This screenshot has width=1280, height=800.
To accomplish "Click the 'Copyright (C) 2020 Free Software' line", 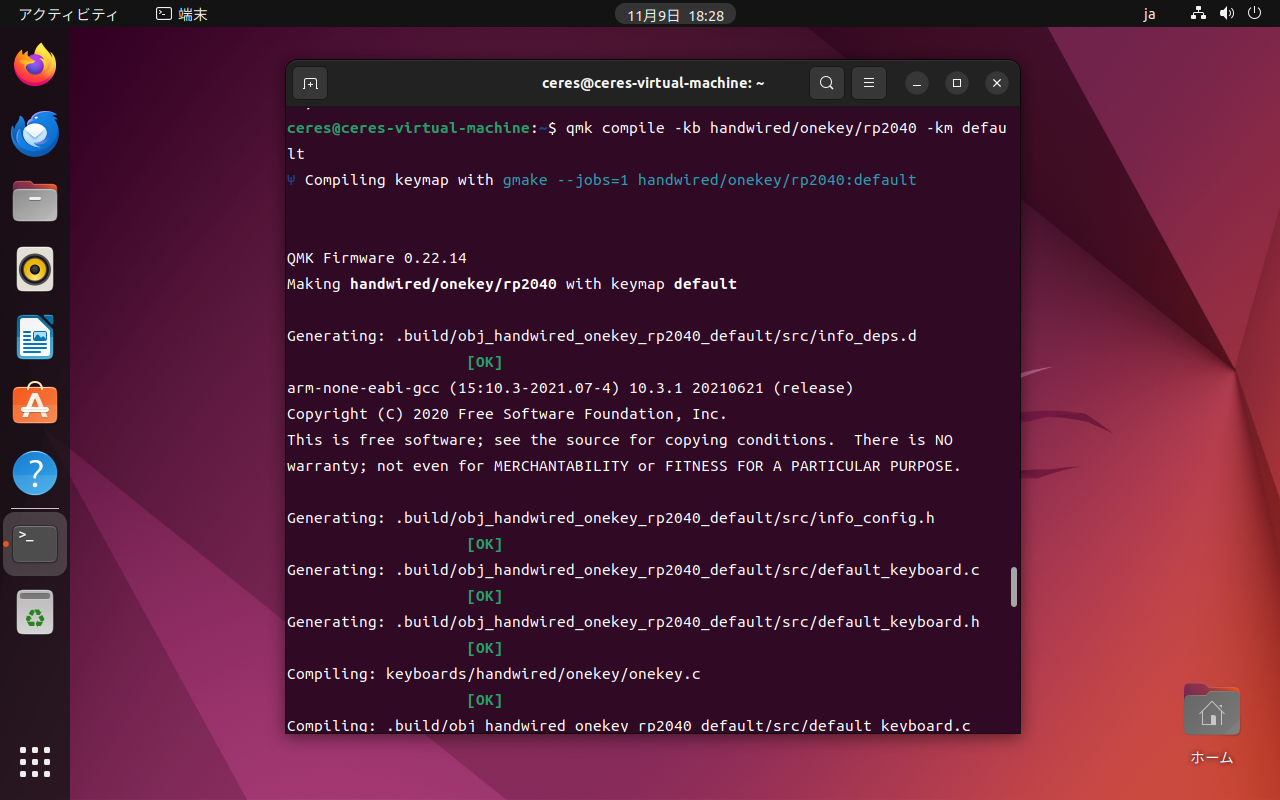I will pyautogui.click(x=507, y=414).
